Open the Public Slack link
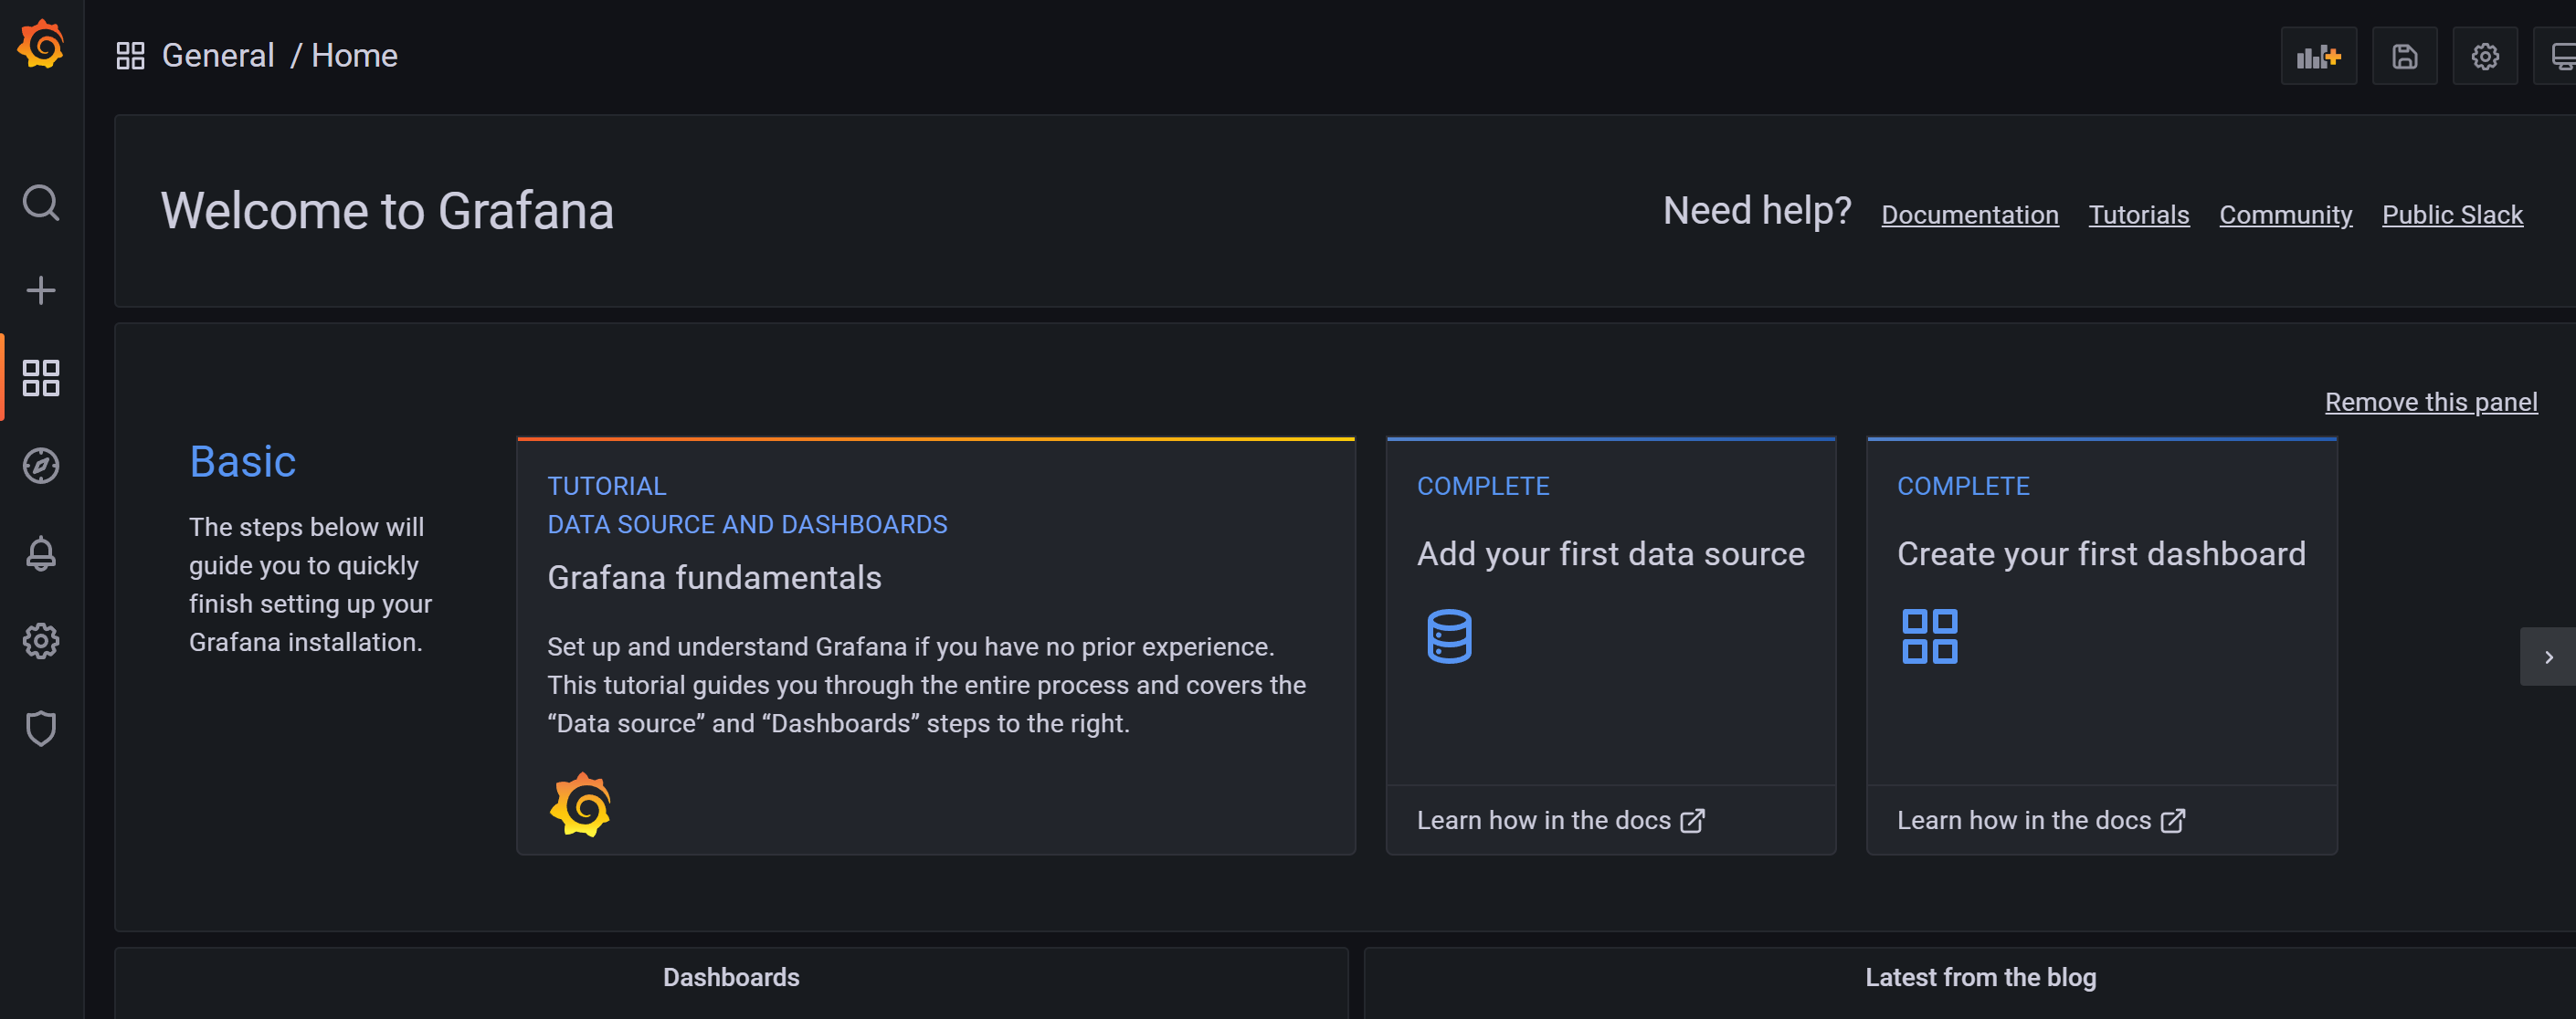2576x1019 pixels. click(x=2451, y=215)
